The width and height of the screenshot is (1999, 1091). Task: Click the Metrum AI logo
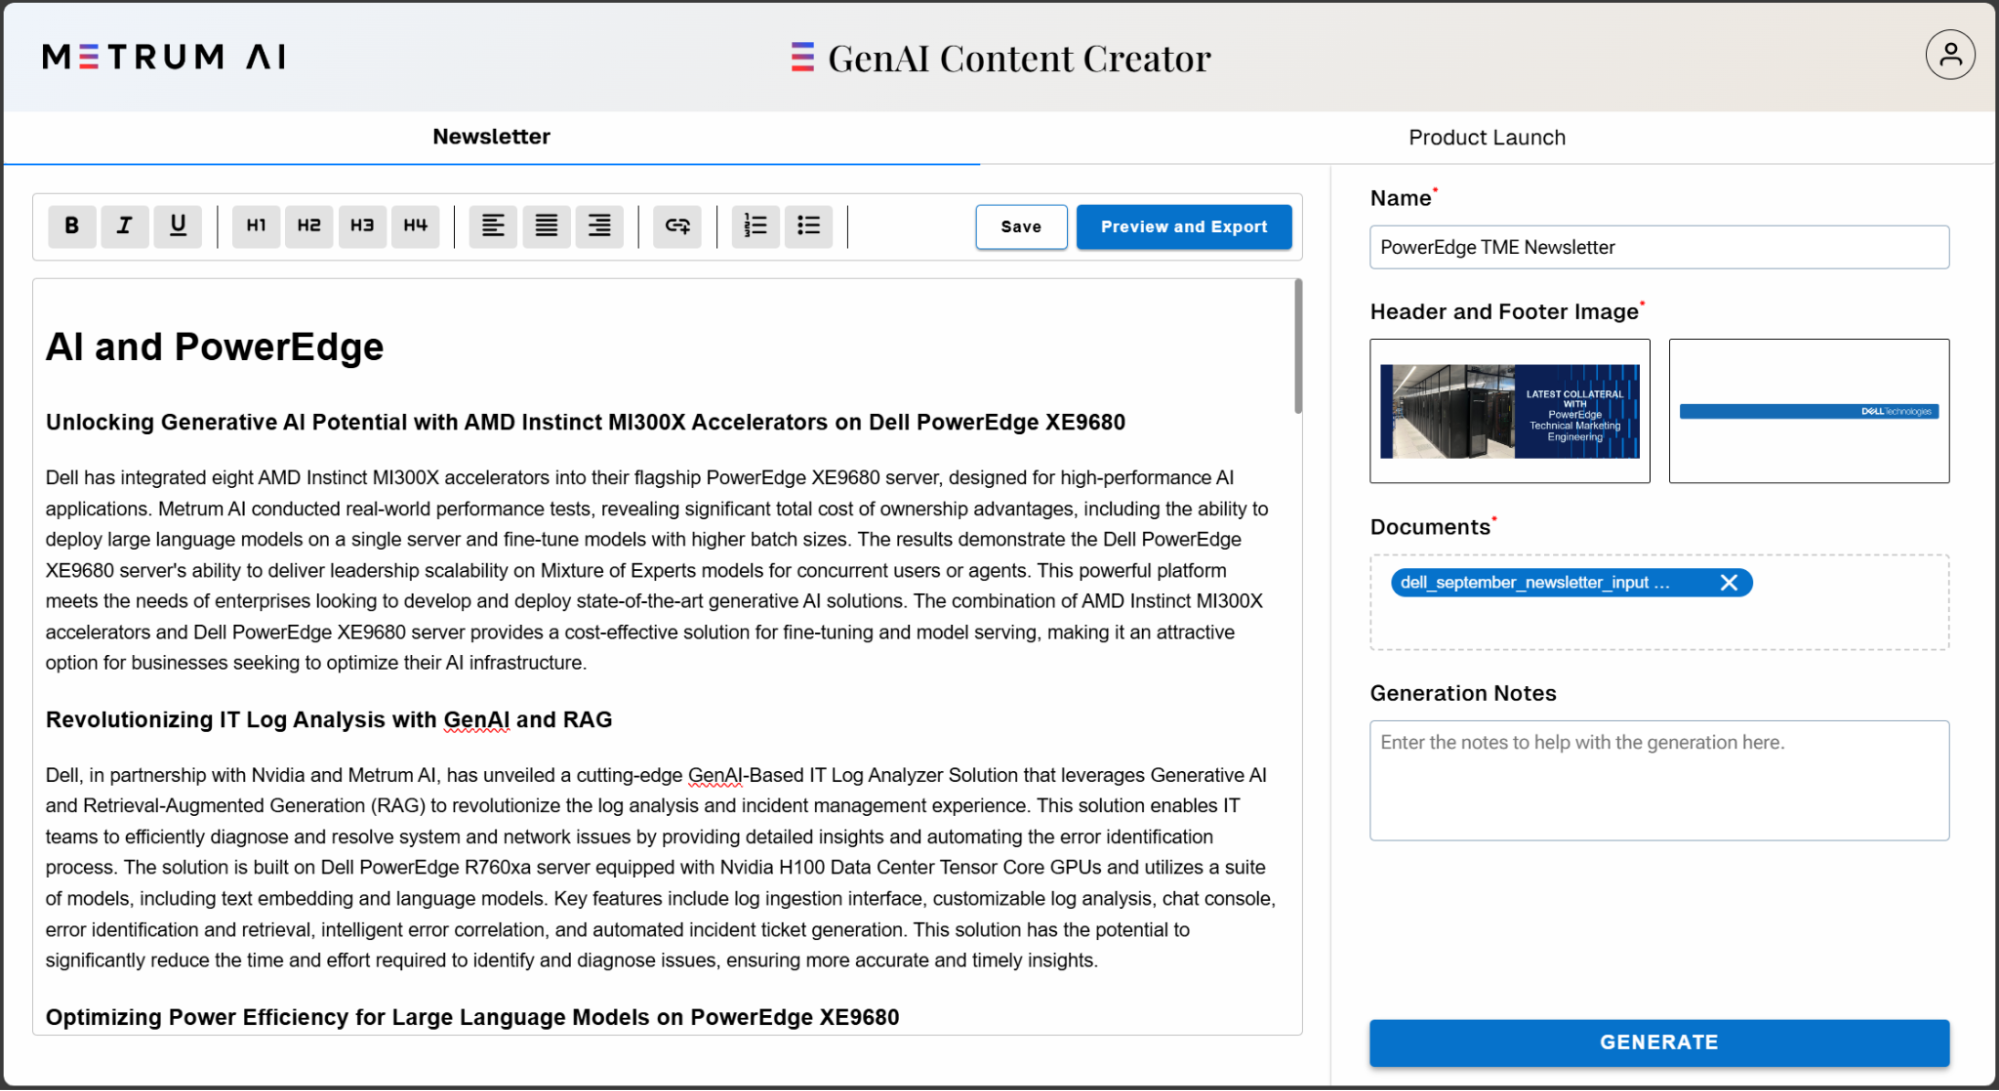click(x=164, y=57)
